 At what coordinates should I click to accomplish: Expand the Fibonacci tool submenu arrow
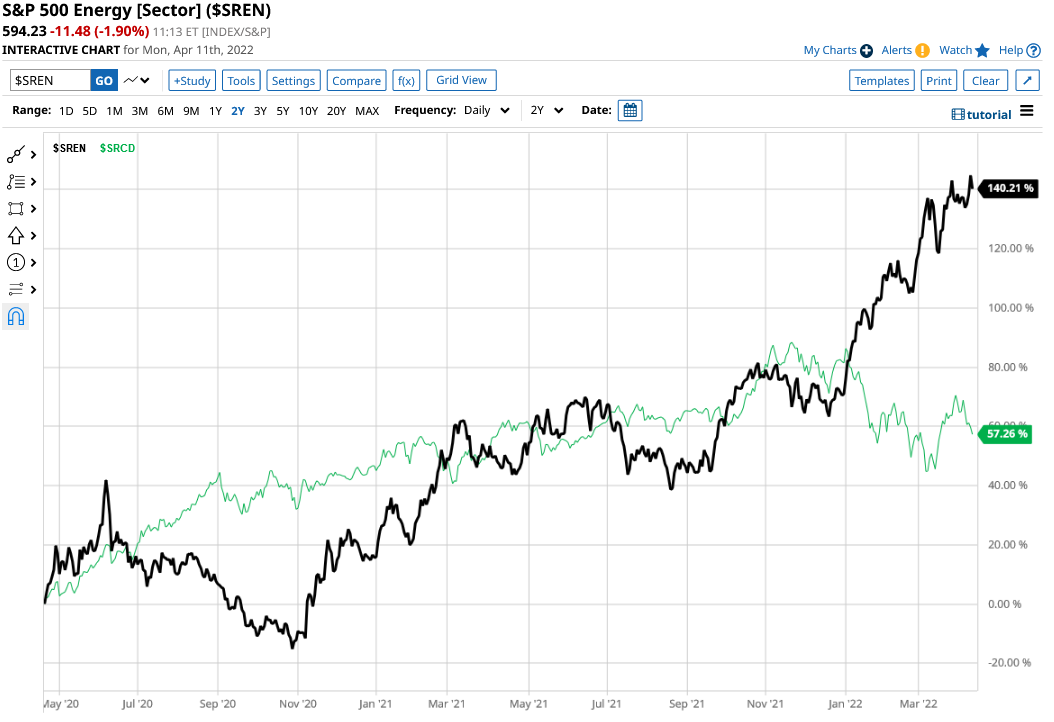pyautogui.click(x=34, y=182)
